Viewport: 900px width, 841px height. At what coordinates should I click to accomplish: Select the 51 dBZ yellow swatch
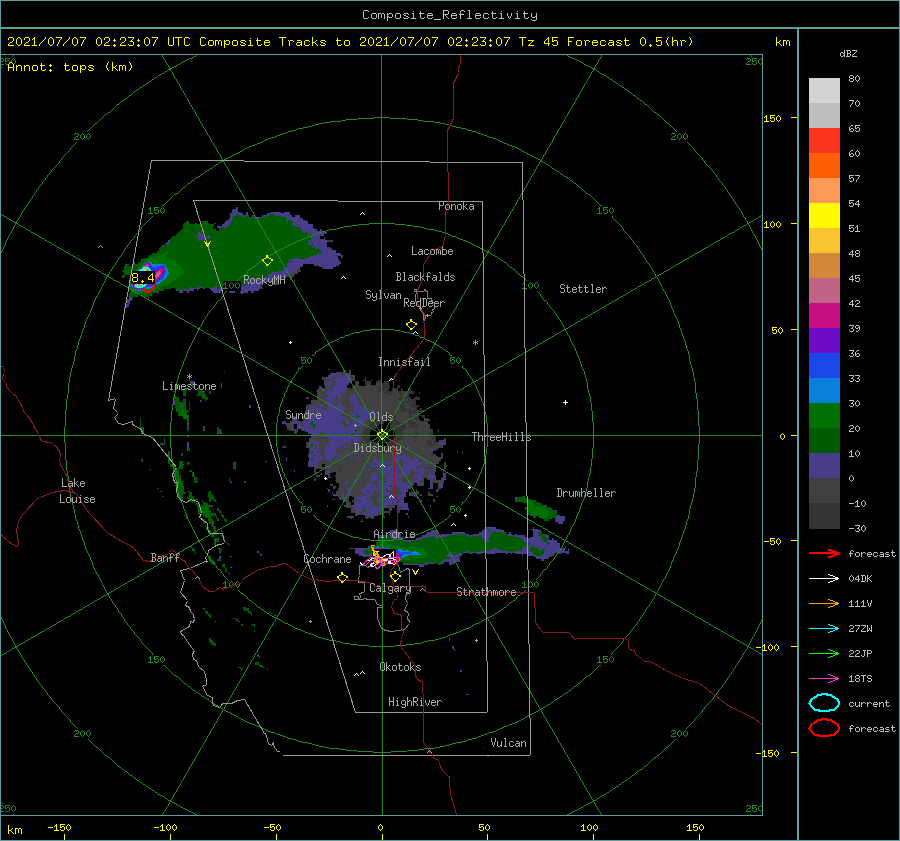pos(824,215)
